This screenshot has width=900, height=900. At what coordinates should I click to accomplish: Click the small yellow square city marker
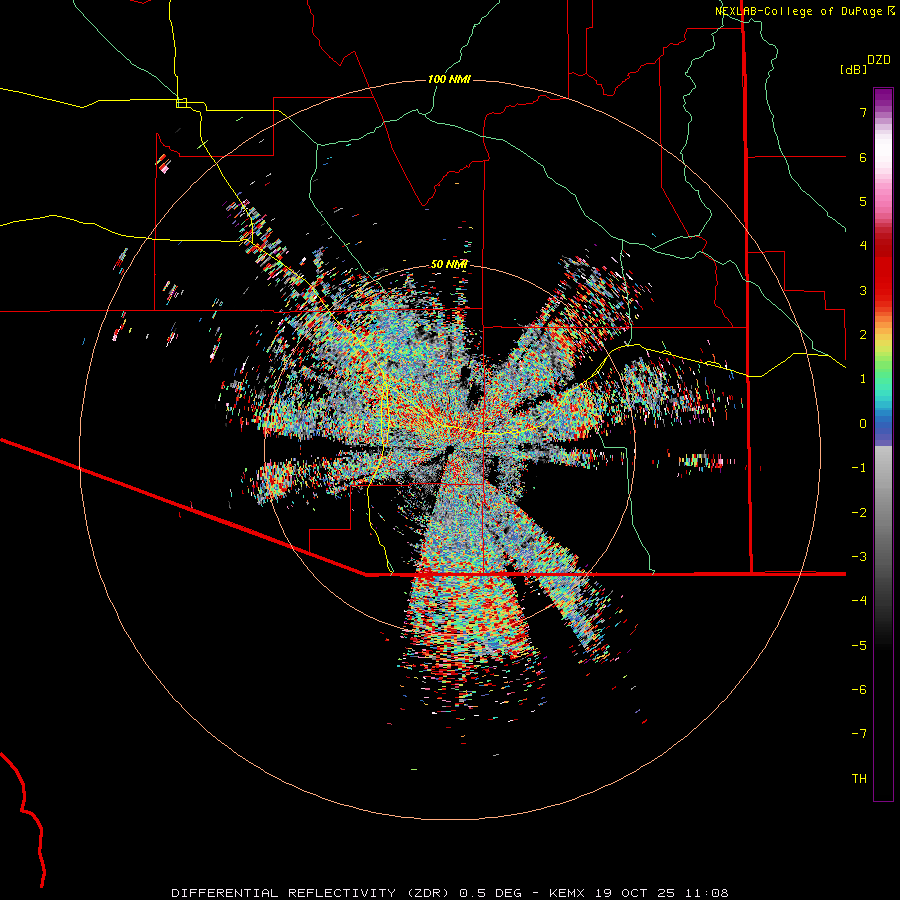tap(181, 103)
